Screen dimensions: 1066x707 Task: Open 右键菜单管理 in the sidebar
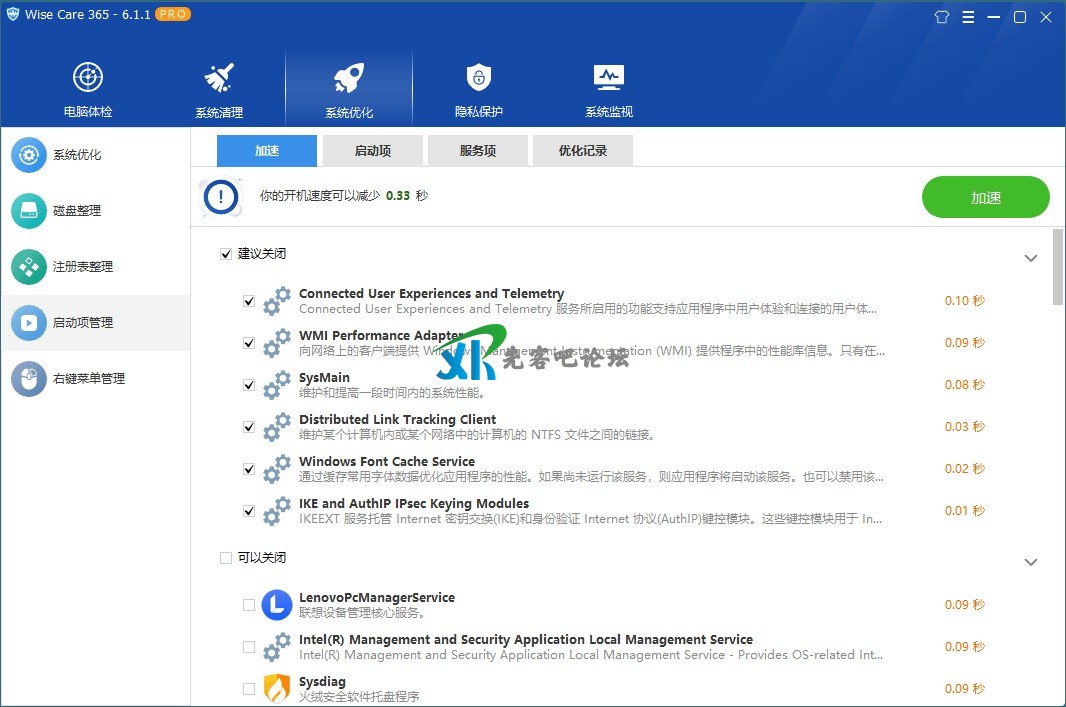(88, 379)
